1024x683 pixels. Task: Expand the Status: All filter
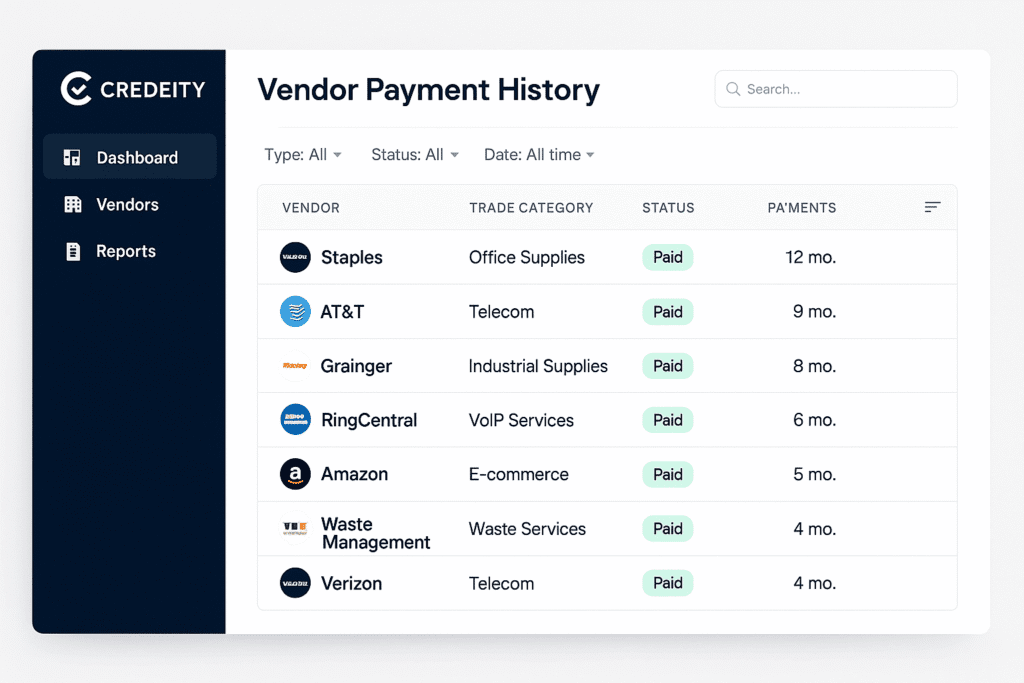(x=414, y=155)
